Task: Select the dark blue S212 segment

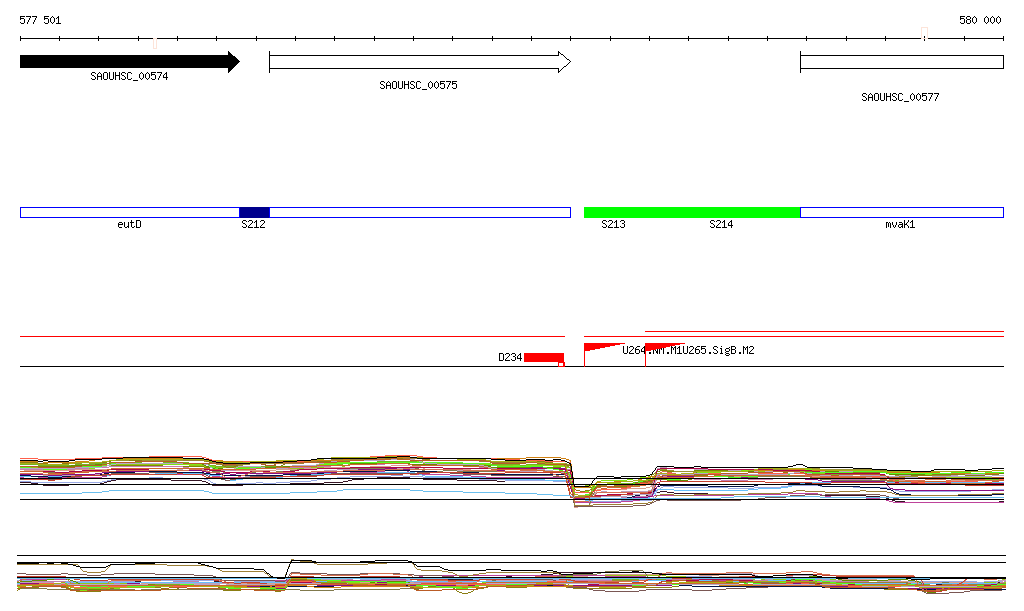Action: pos(254,212)
